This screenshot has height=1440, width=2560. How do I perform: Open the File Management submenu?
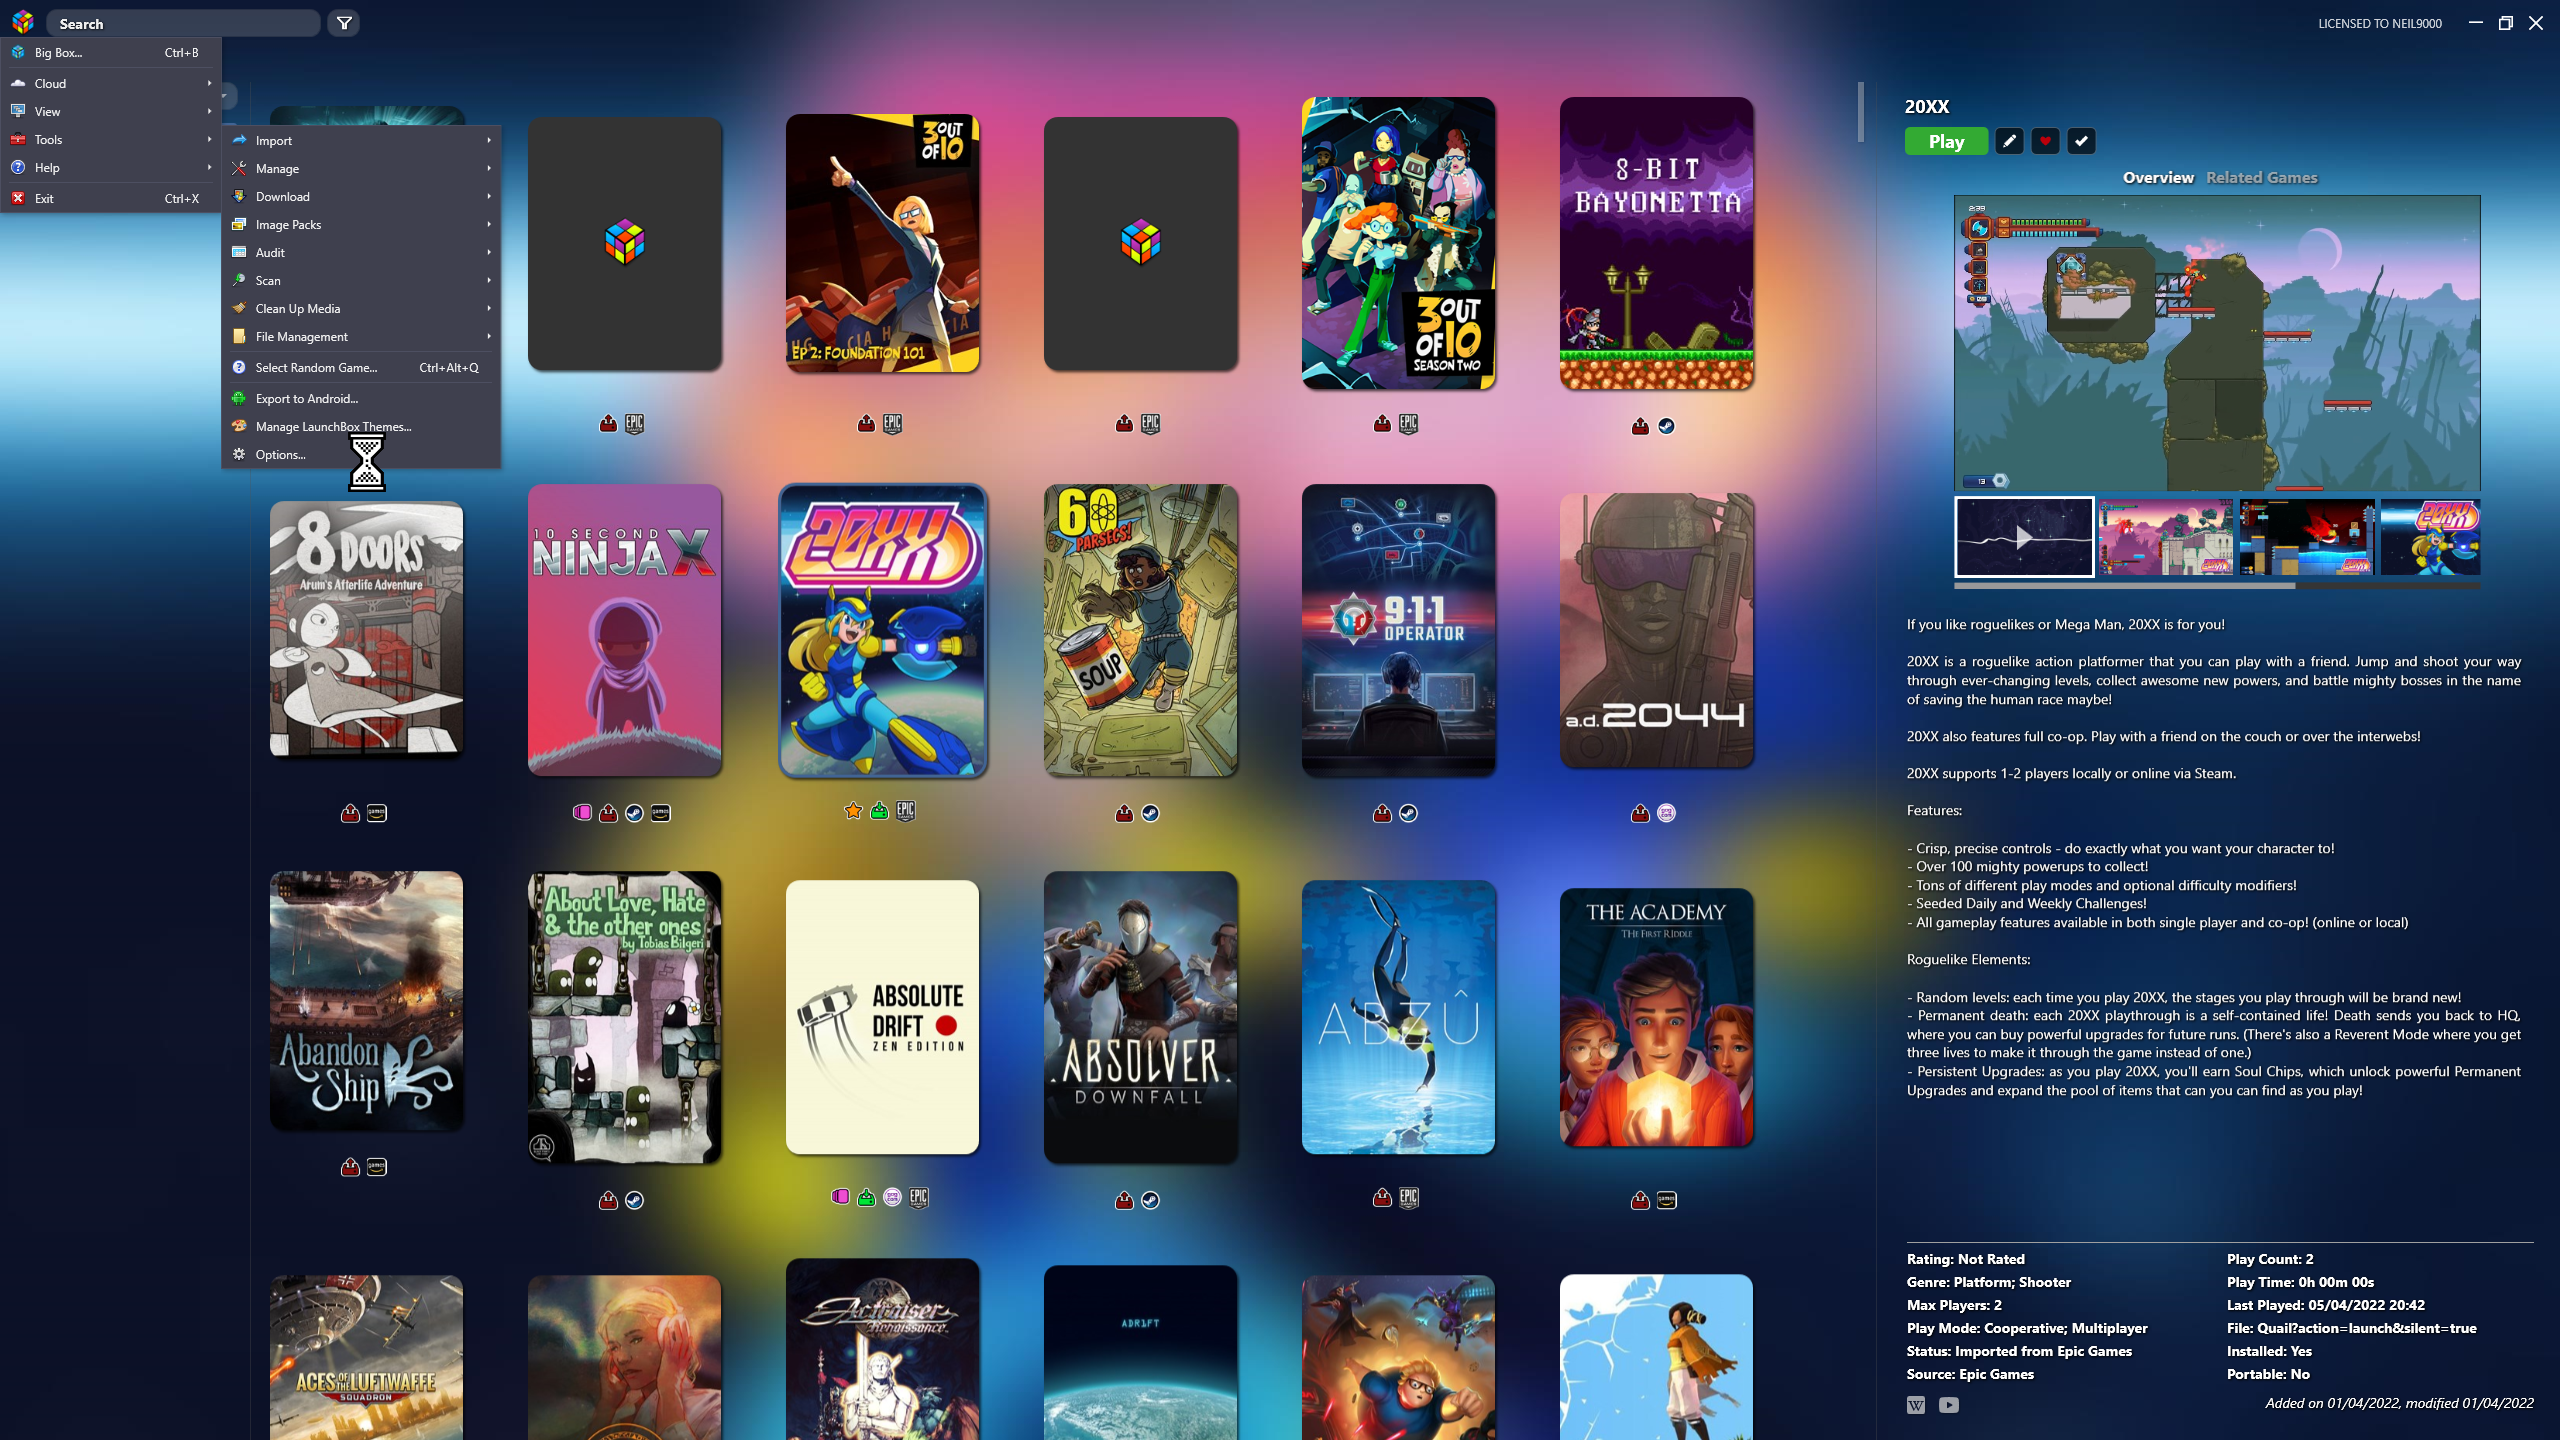point(361,336)
